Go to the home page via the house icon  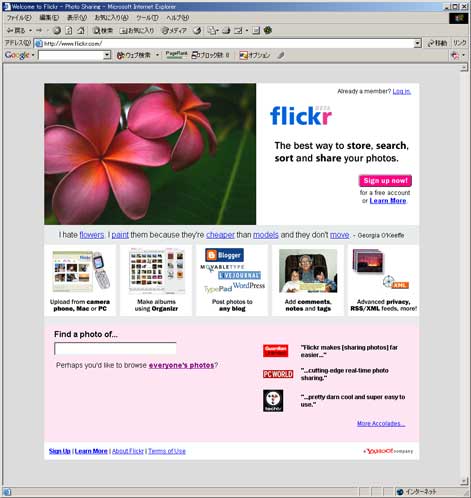(x=81, y=31)
